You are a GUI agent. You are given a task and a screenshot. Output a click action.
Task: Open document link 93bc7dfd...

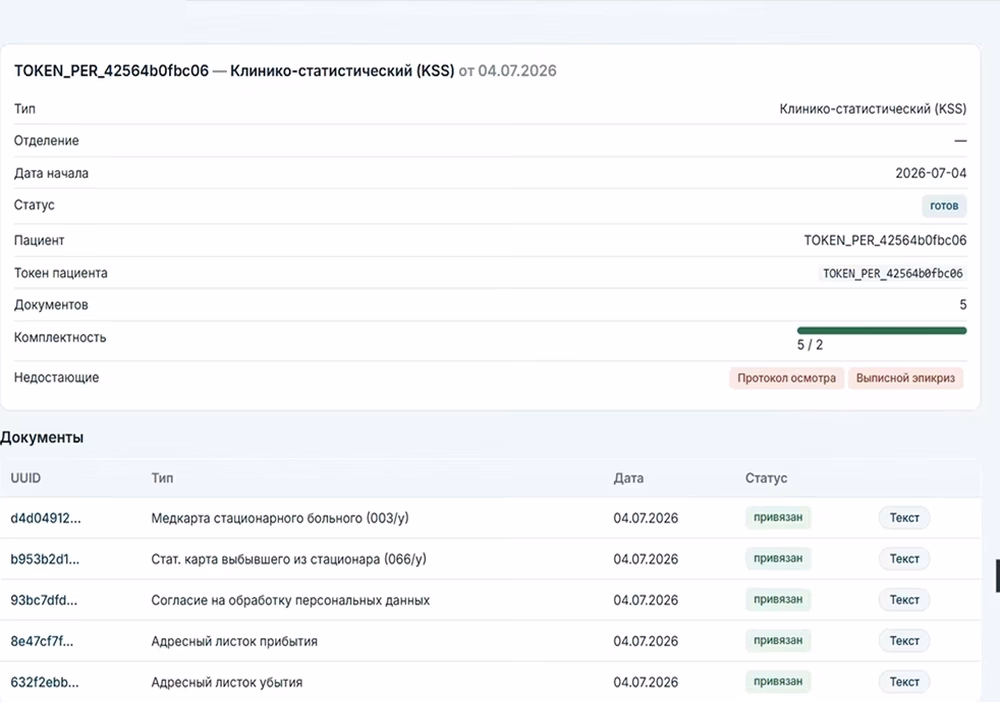(43, 600)
